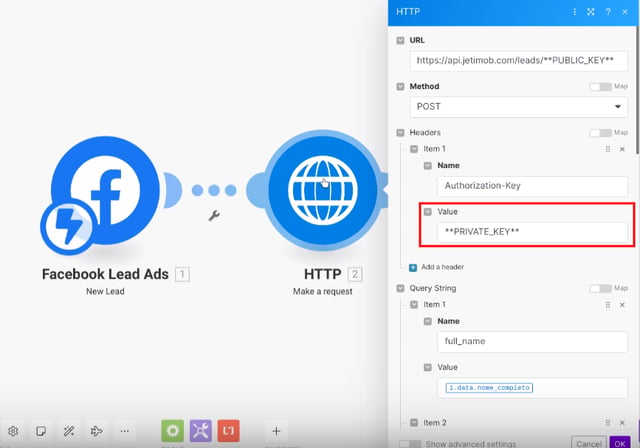Remove Headers Item 1 with X
The height and width of the screenshot is (448, 640).
(x=622, y=149)
